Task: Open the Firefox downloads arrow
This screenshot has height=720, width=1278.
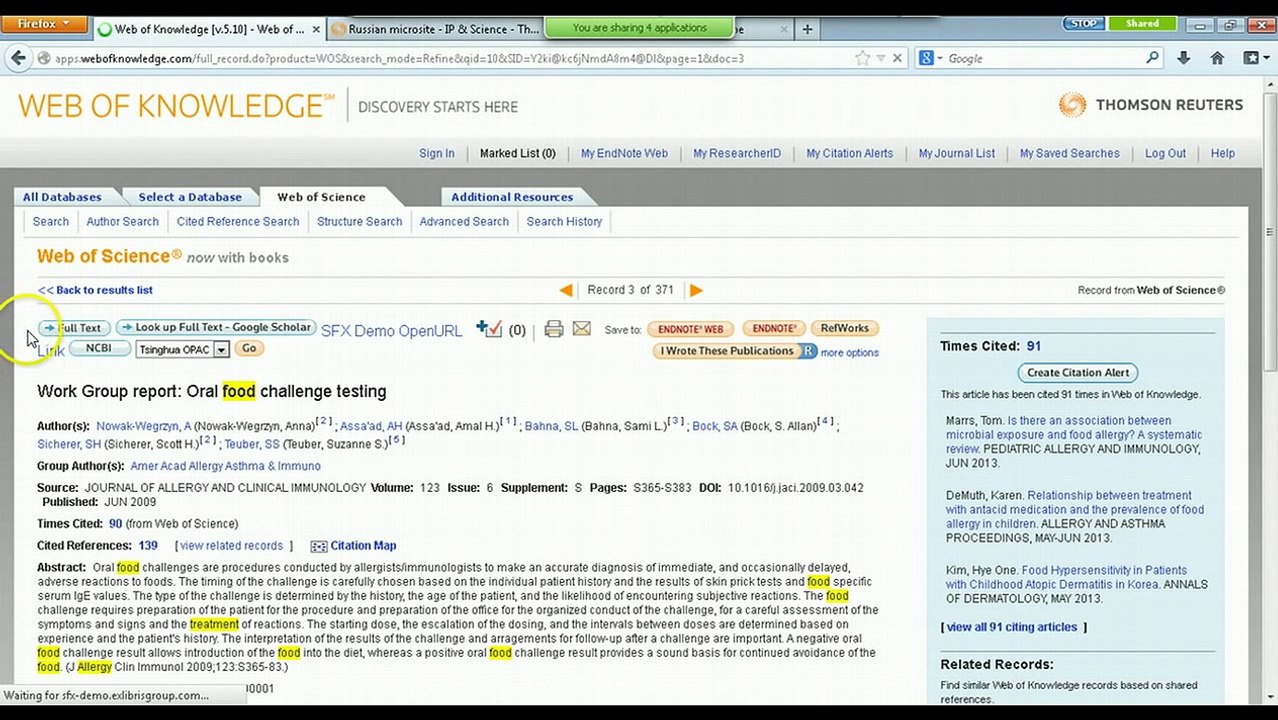Action: click(x=1183, y=58)
